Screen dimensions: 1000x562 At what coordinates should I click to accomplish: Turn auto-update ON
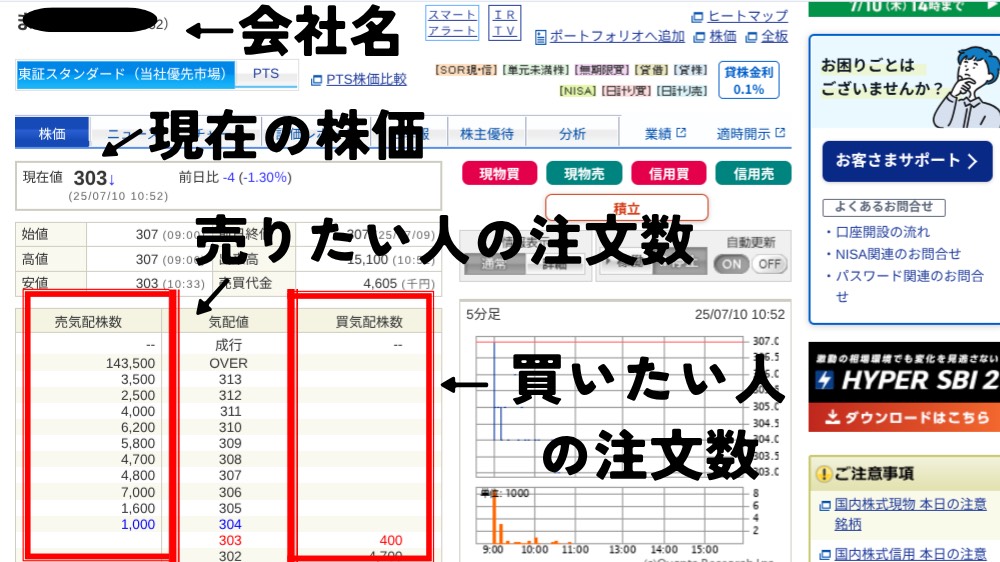coord(732,264)
